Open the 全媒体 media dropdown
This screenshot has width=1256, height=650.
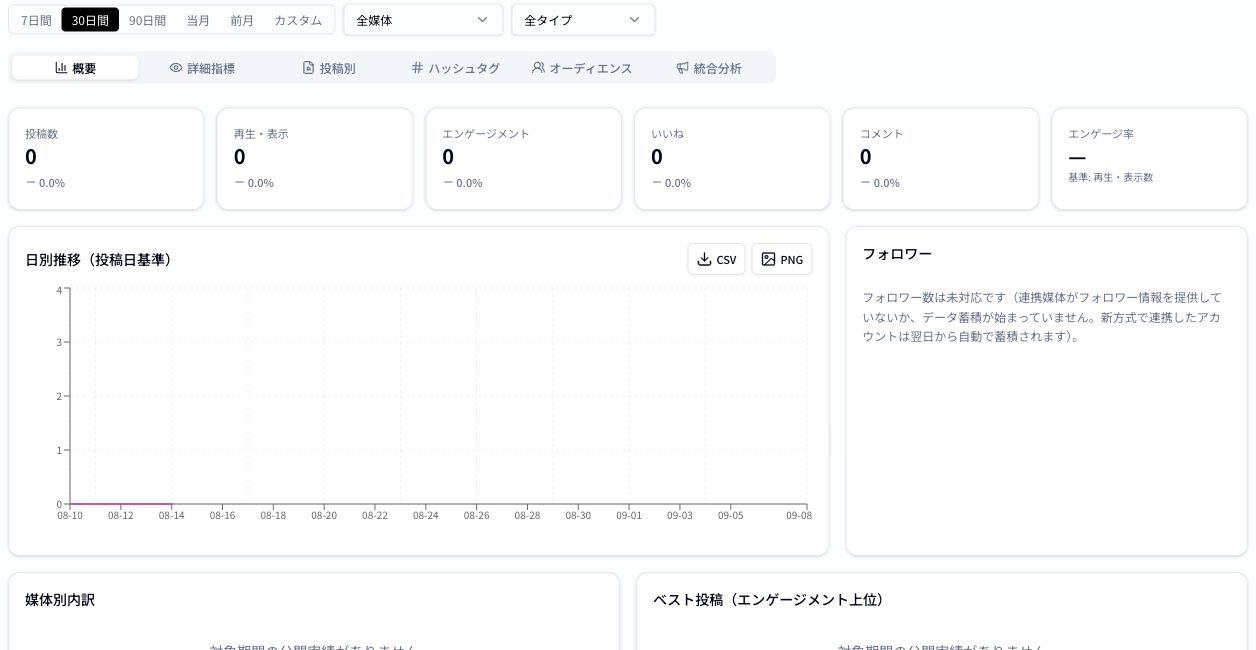(x=423, y=20)
